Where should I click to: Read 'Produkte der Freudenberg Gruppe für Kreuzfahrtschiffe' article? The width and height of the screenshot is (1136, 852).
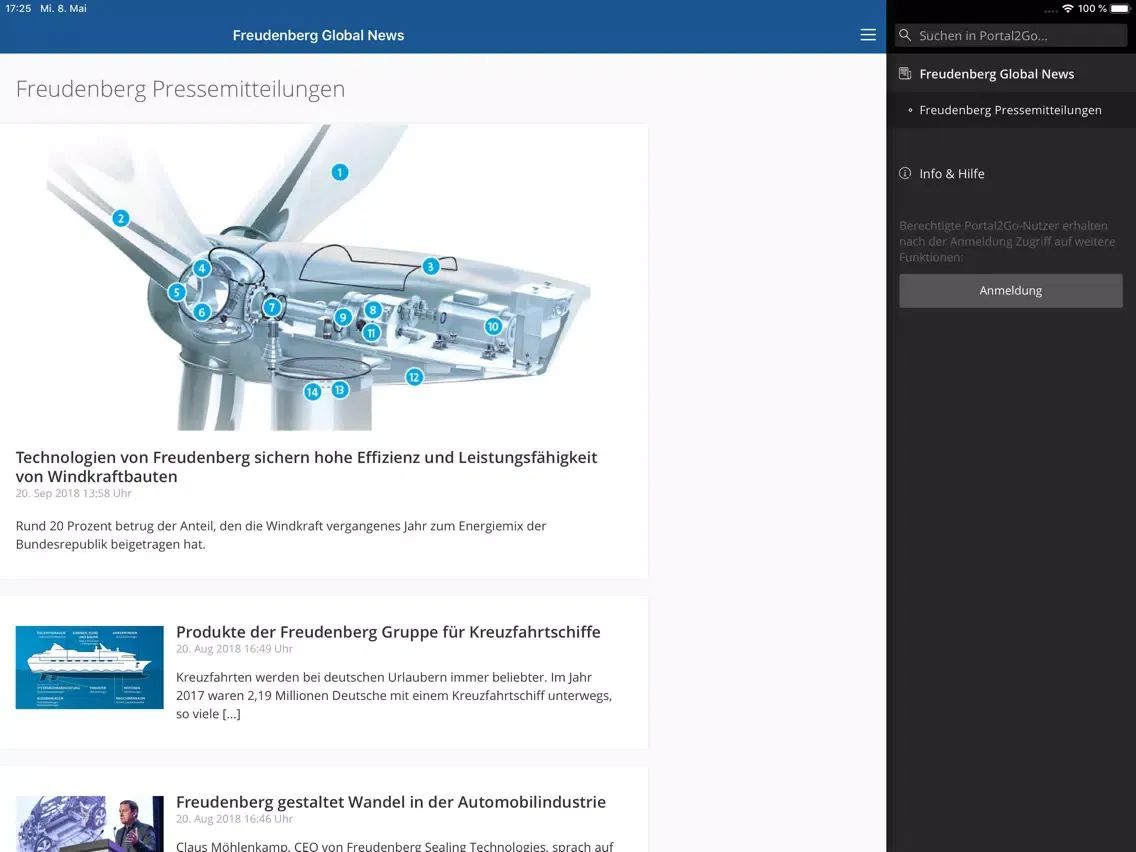click(388, 632)
